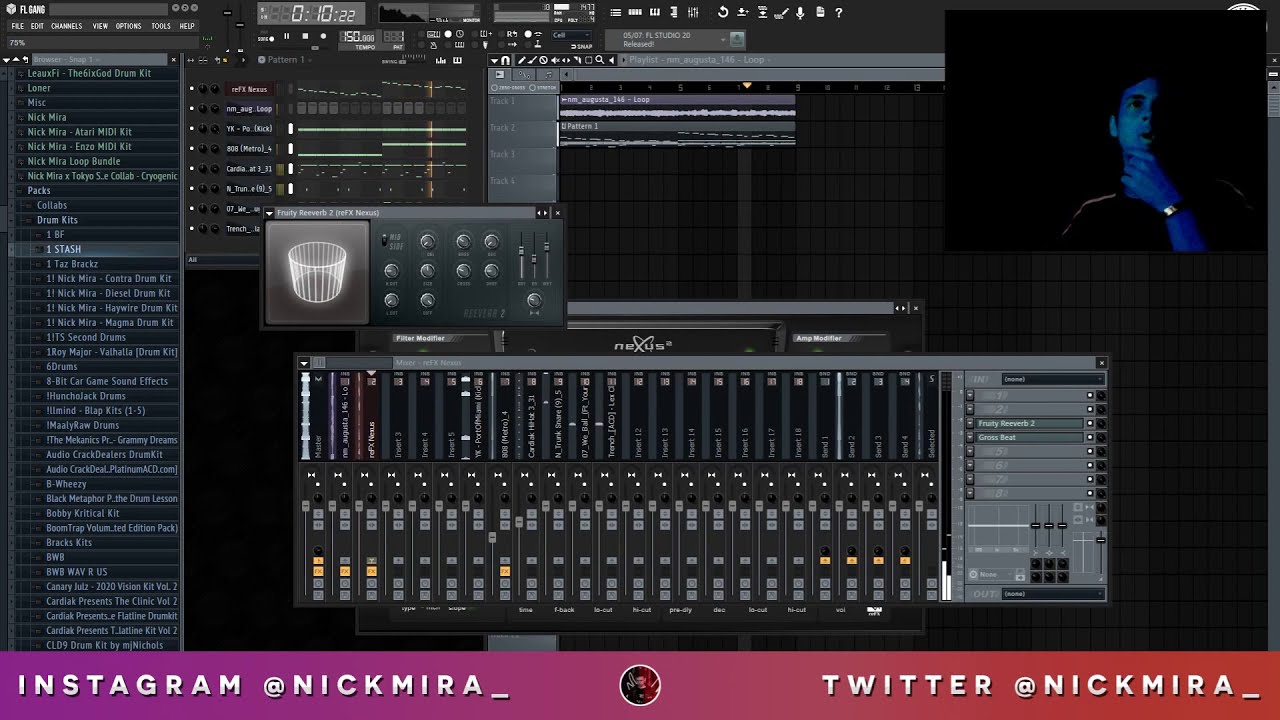Click the Undo history icon in toolbar
The width and height of the screenshot is (1280, 720).
(x=723, y=12)
